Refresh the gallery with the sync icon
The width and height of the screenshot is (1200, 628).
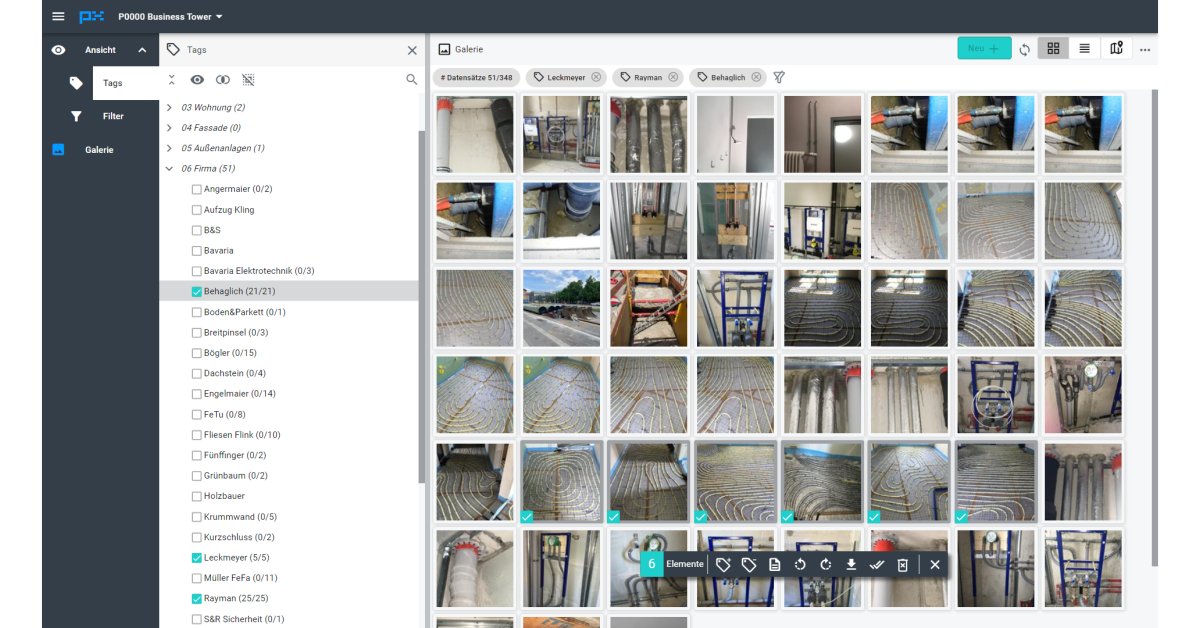(1025, 49)
